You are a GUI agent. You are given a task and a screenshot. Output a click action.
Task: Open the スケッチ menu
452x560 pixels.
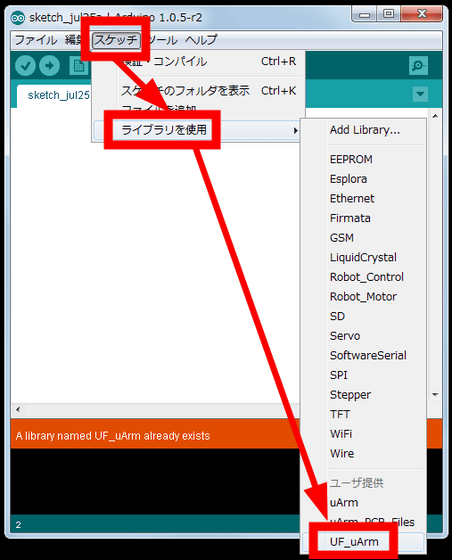point(116,40)
